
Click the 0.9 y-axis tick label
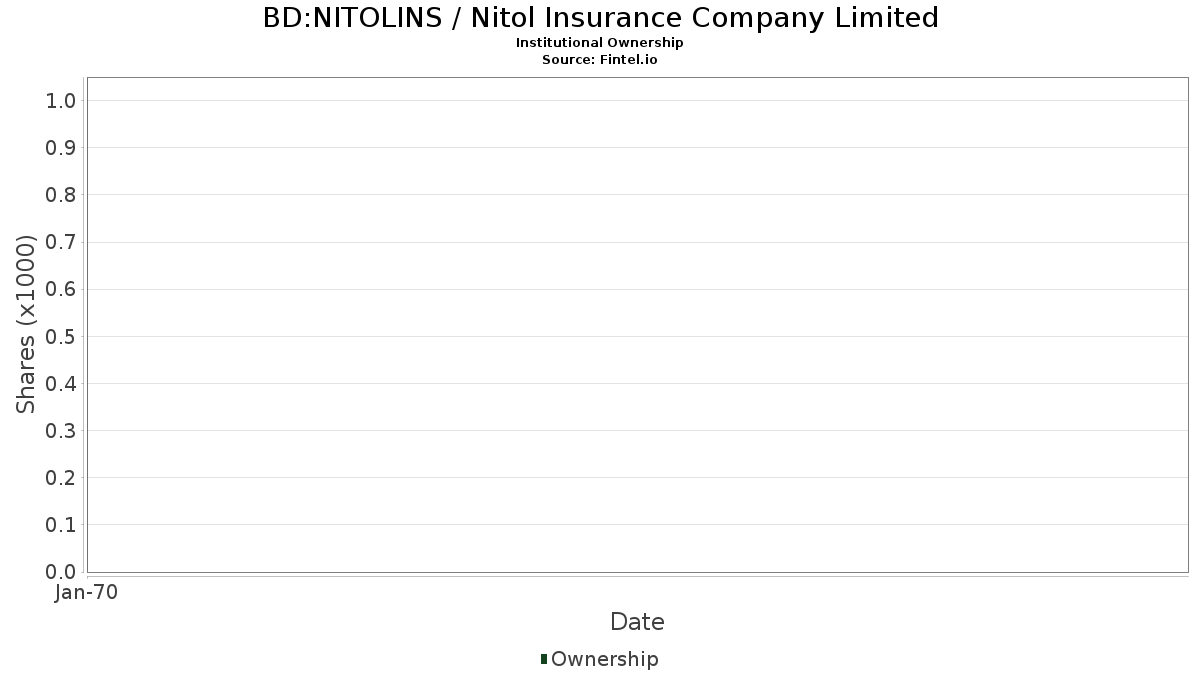tap(61, 148)
